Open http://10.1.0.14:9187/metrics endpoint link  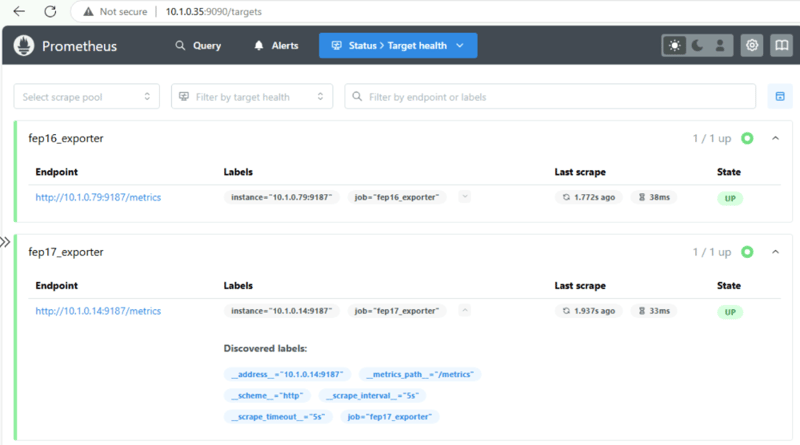pos(98,311)
